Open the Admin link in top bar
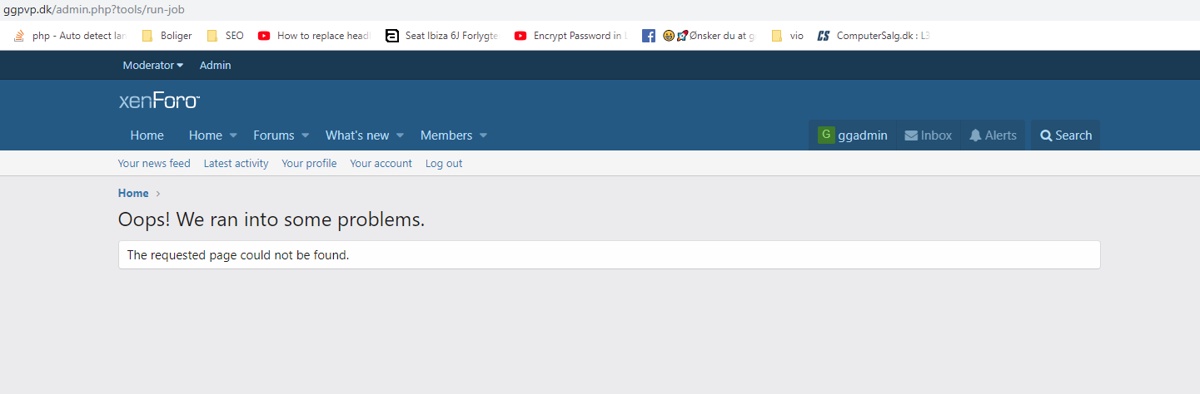Viewport: 1200px width, 394px height. coord(215,65)
